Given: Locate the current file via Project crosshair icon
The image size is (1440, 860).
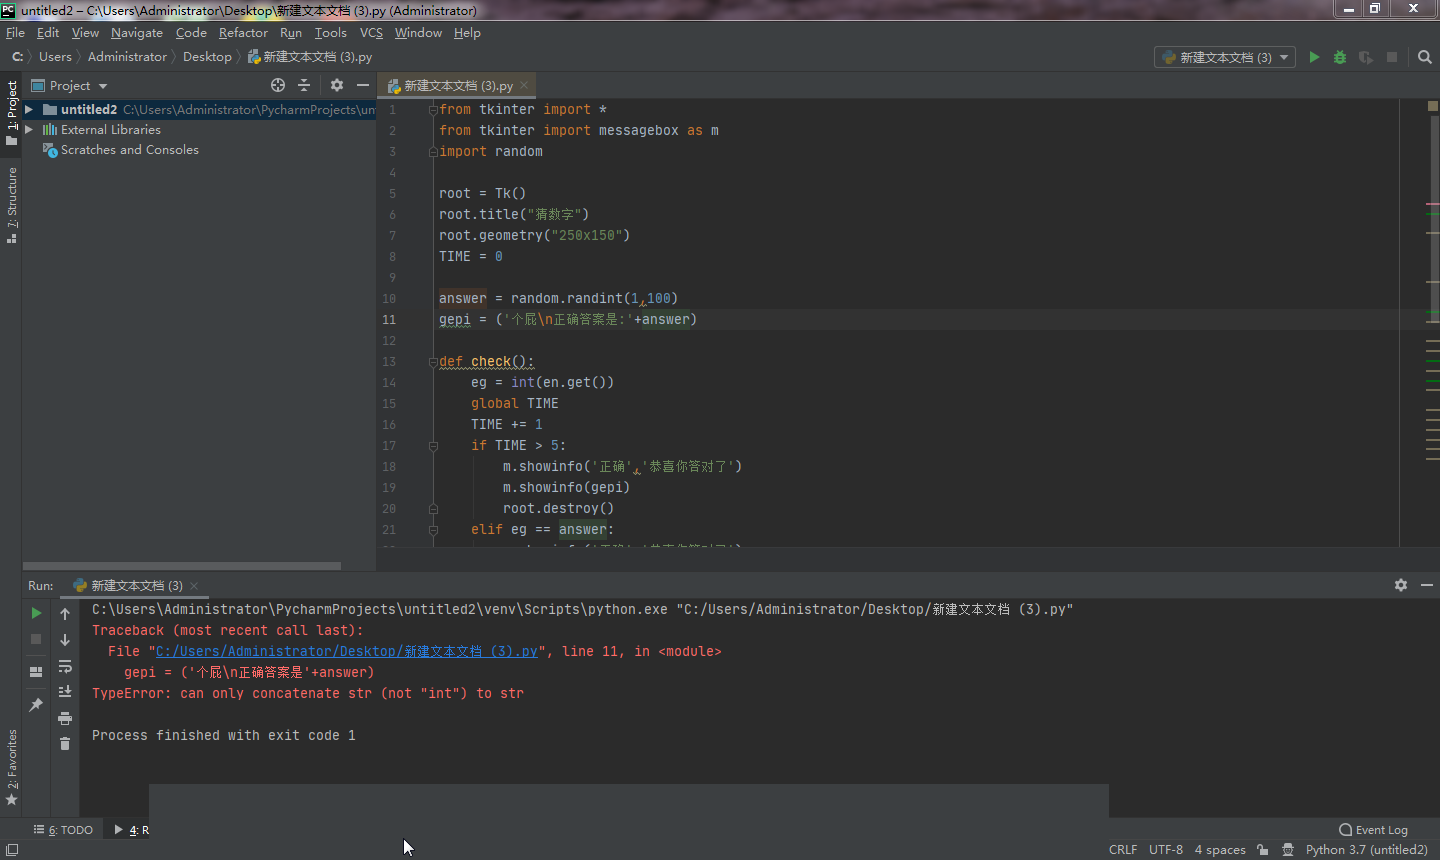Looking at the screenshot, I should point(278,85).
